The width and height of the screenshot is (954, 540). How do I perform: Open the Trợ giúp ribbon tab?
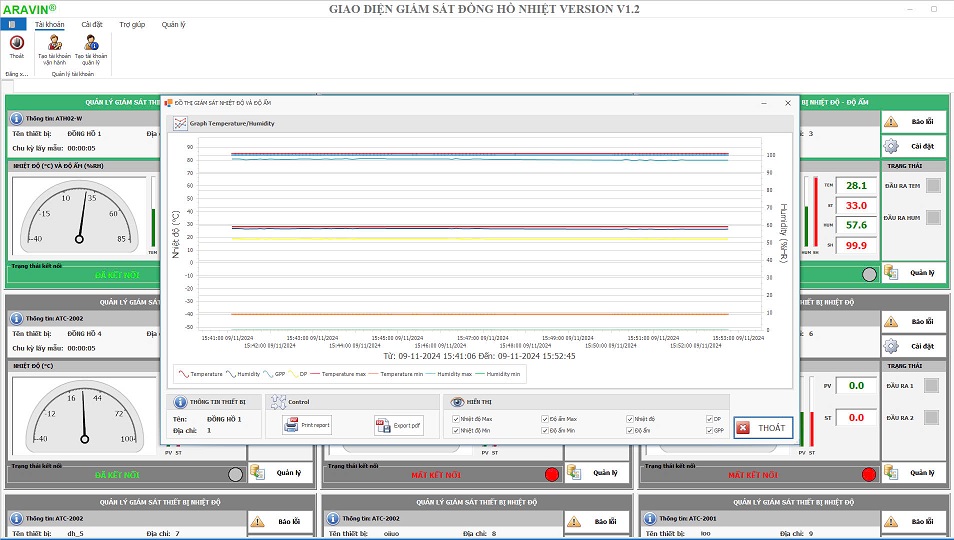click(131, 24)
